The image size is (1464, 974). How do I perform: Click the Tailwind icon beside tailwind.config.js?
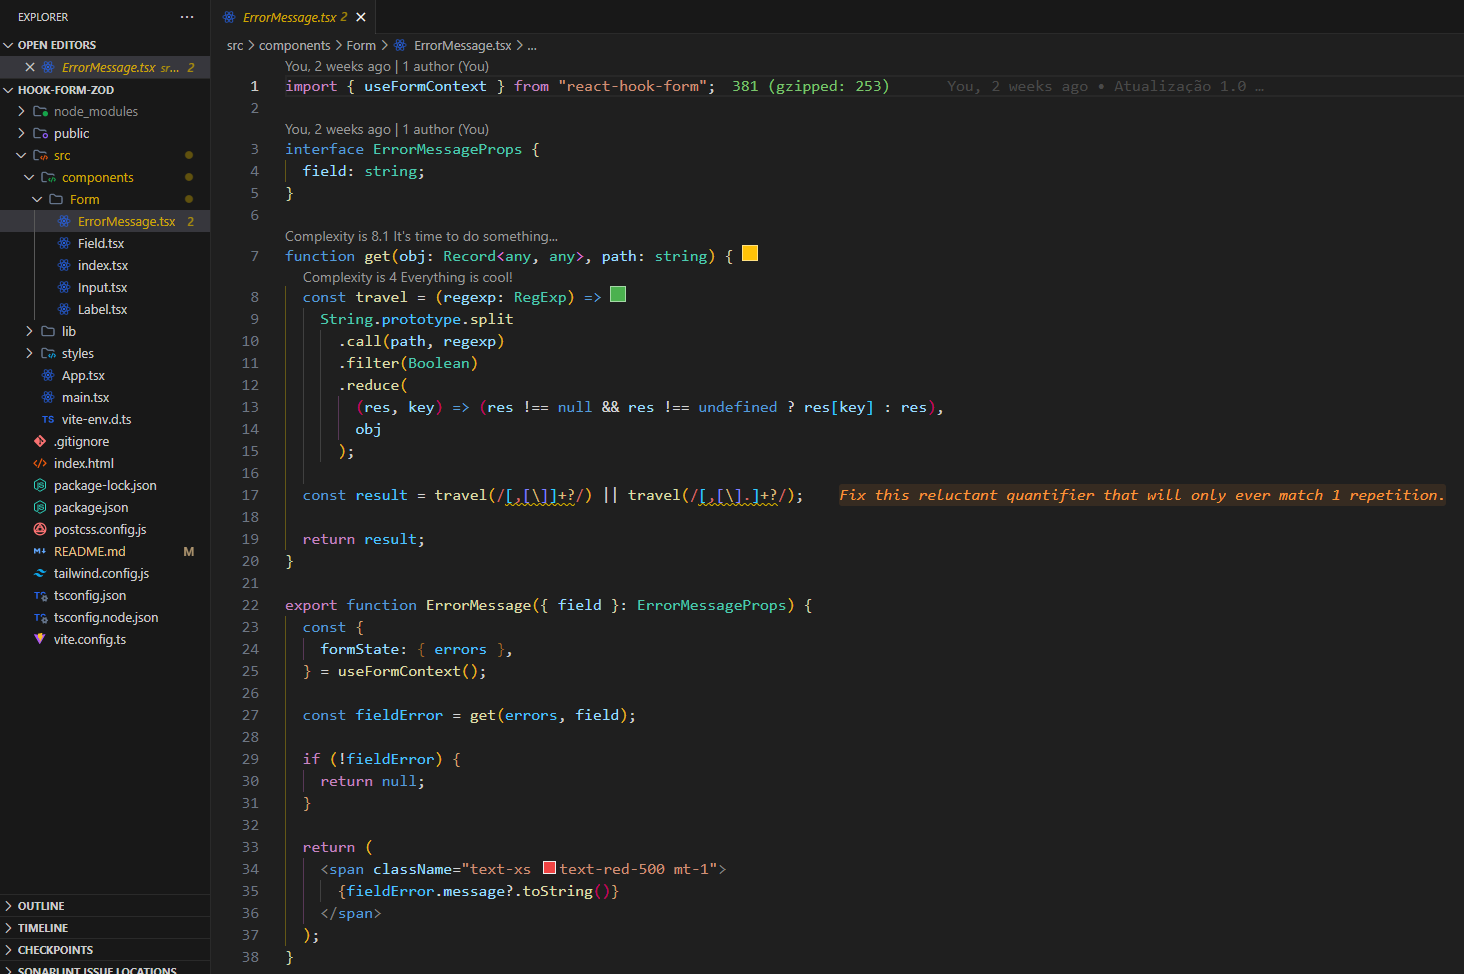[x=40, y=573]
